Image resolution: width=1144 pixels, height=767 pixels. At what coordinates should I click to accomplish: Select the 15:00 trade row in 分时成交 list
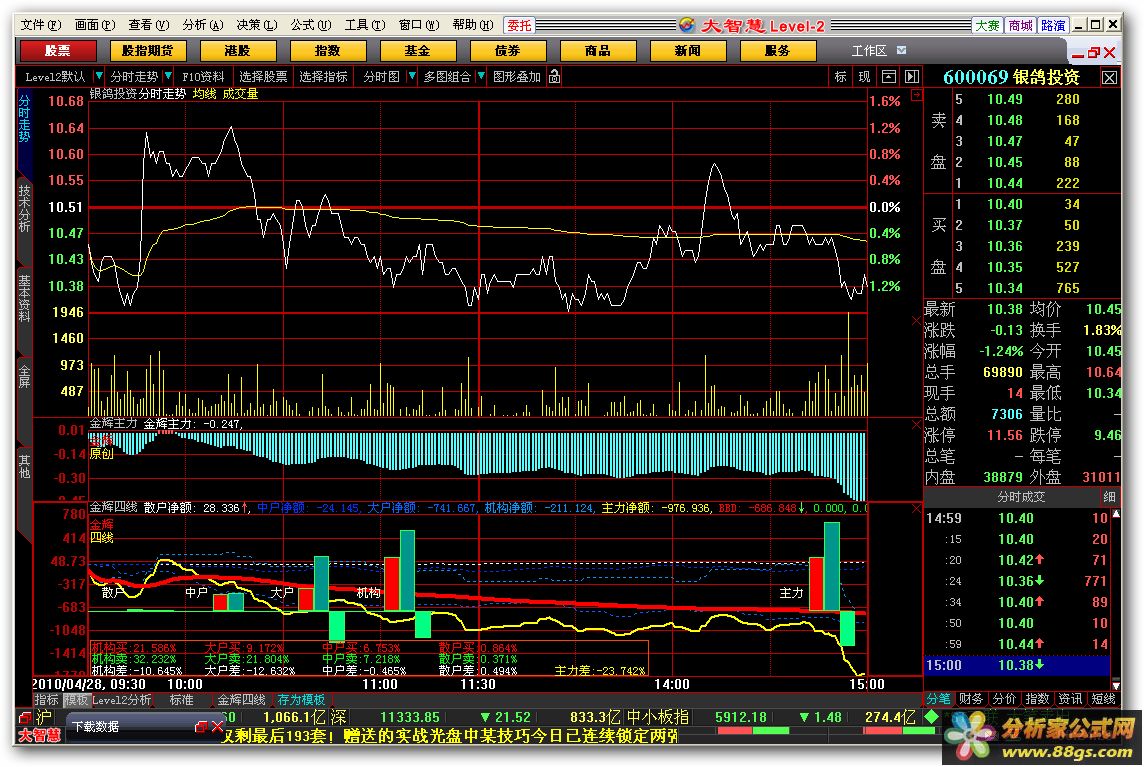(x=1016, y=665)
